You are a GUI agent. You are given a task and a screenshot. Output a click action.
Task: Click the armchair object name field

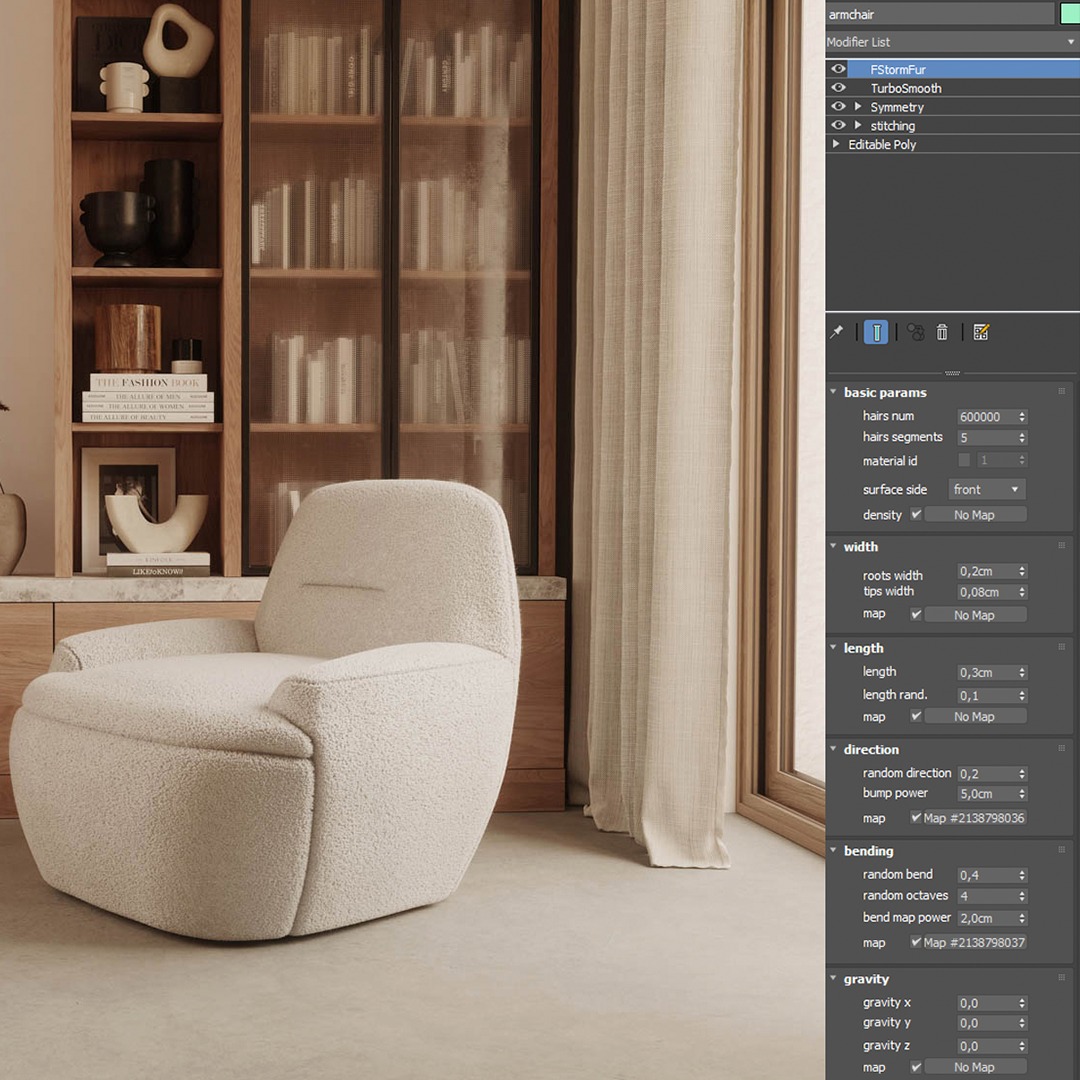pos(939,14)
